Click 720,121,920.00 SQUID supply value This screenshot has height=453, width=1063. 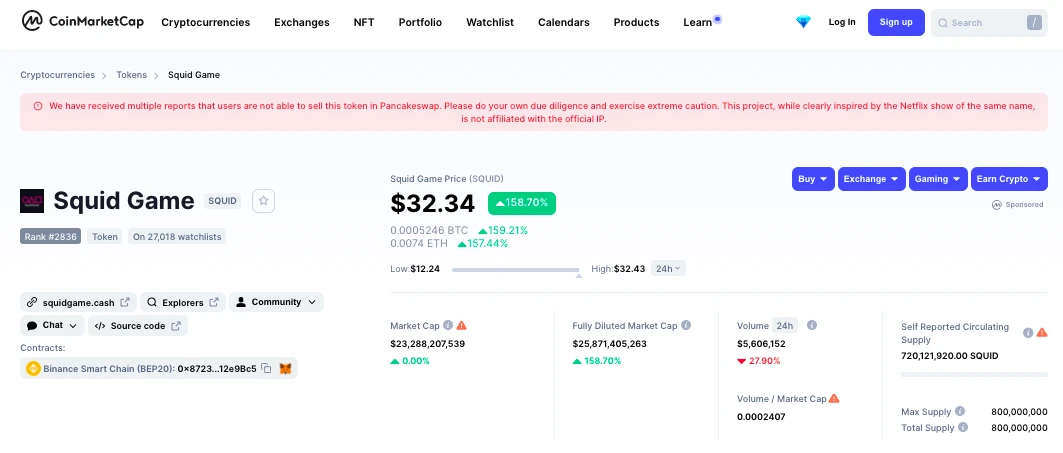950,355
